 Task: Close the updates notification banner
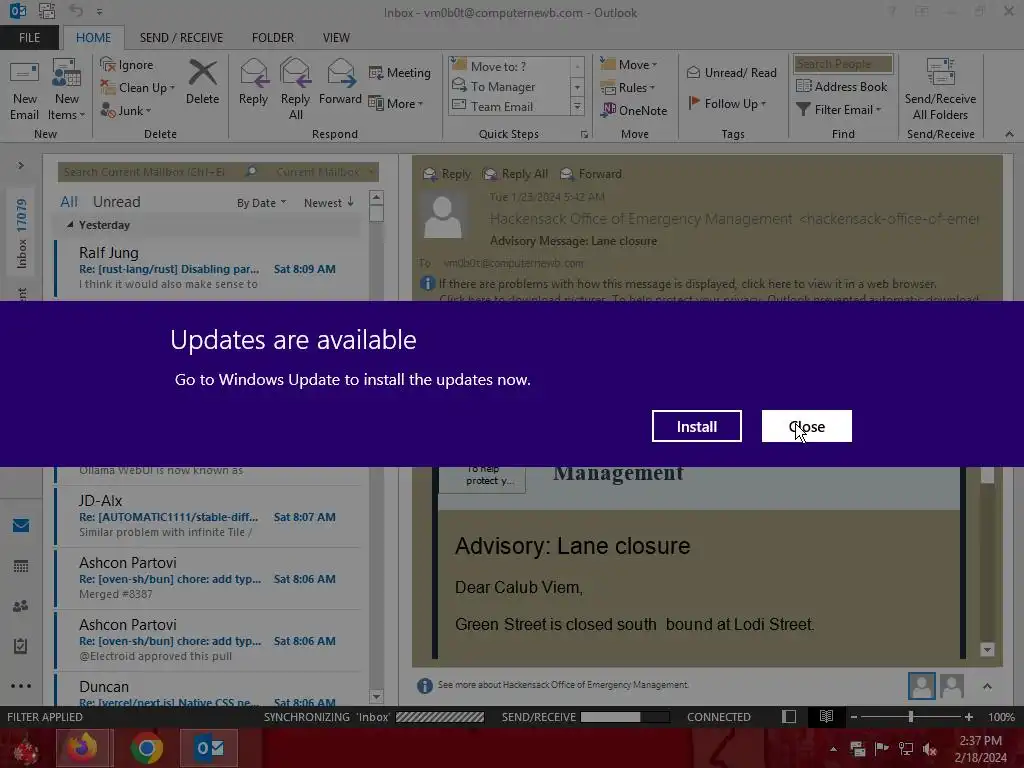point(807,426)
